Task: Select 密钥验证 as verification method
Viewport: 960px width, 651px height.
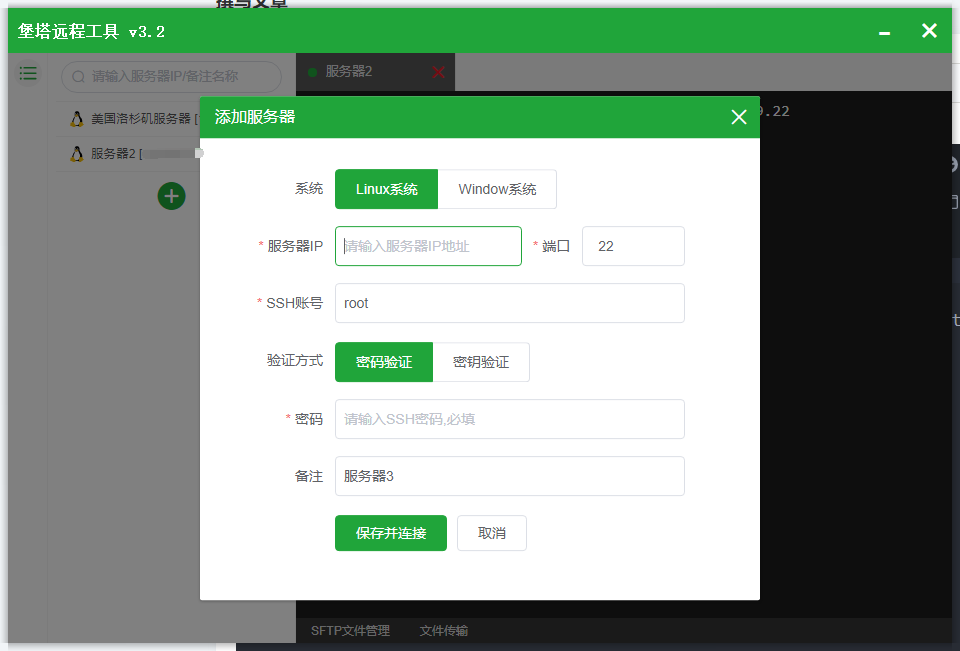Action: [482, 362]
